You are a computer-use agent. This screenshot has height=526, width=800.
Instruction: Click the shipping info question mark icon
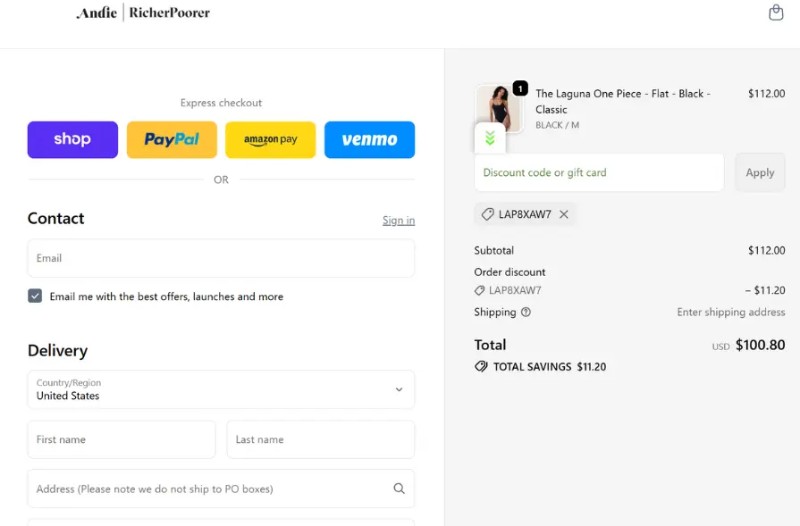tap(526, 312)
